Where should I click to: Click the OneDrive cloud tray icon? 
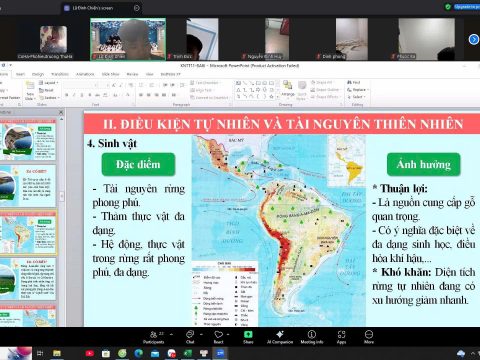(461, 353)
